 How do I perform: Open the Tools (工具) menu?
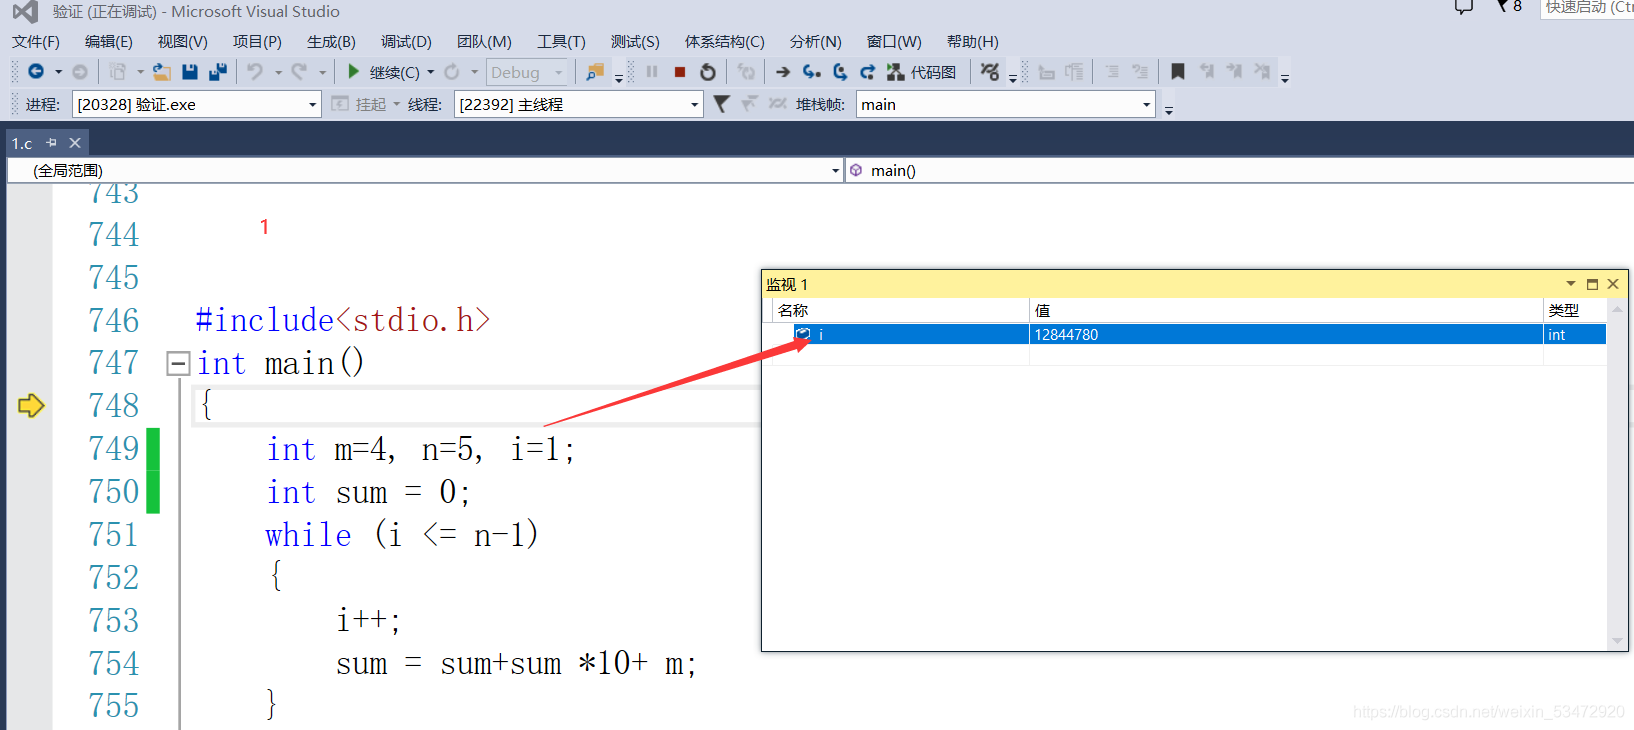pos(561,41)
